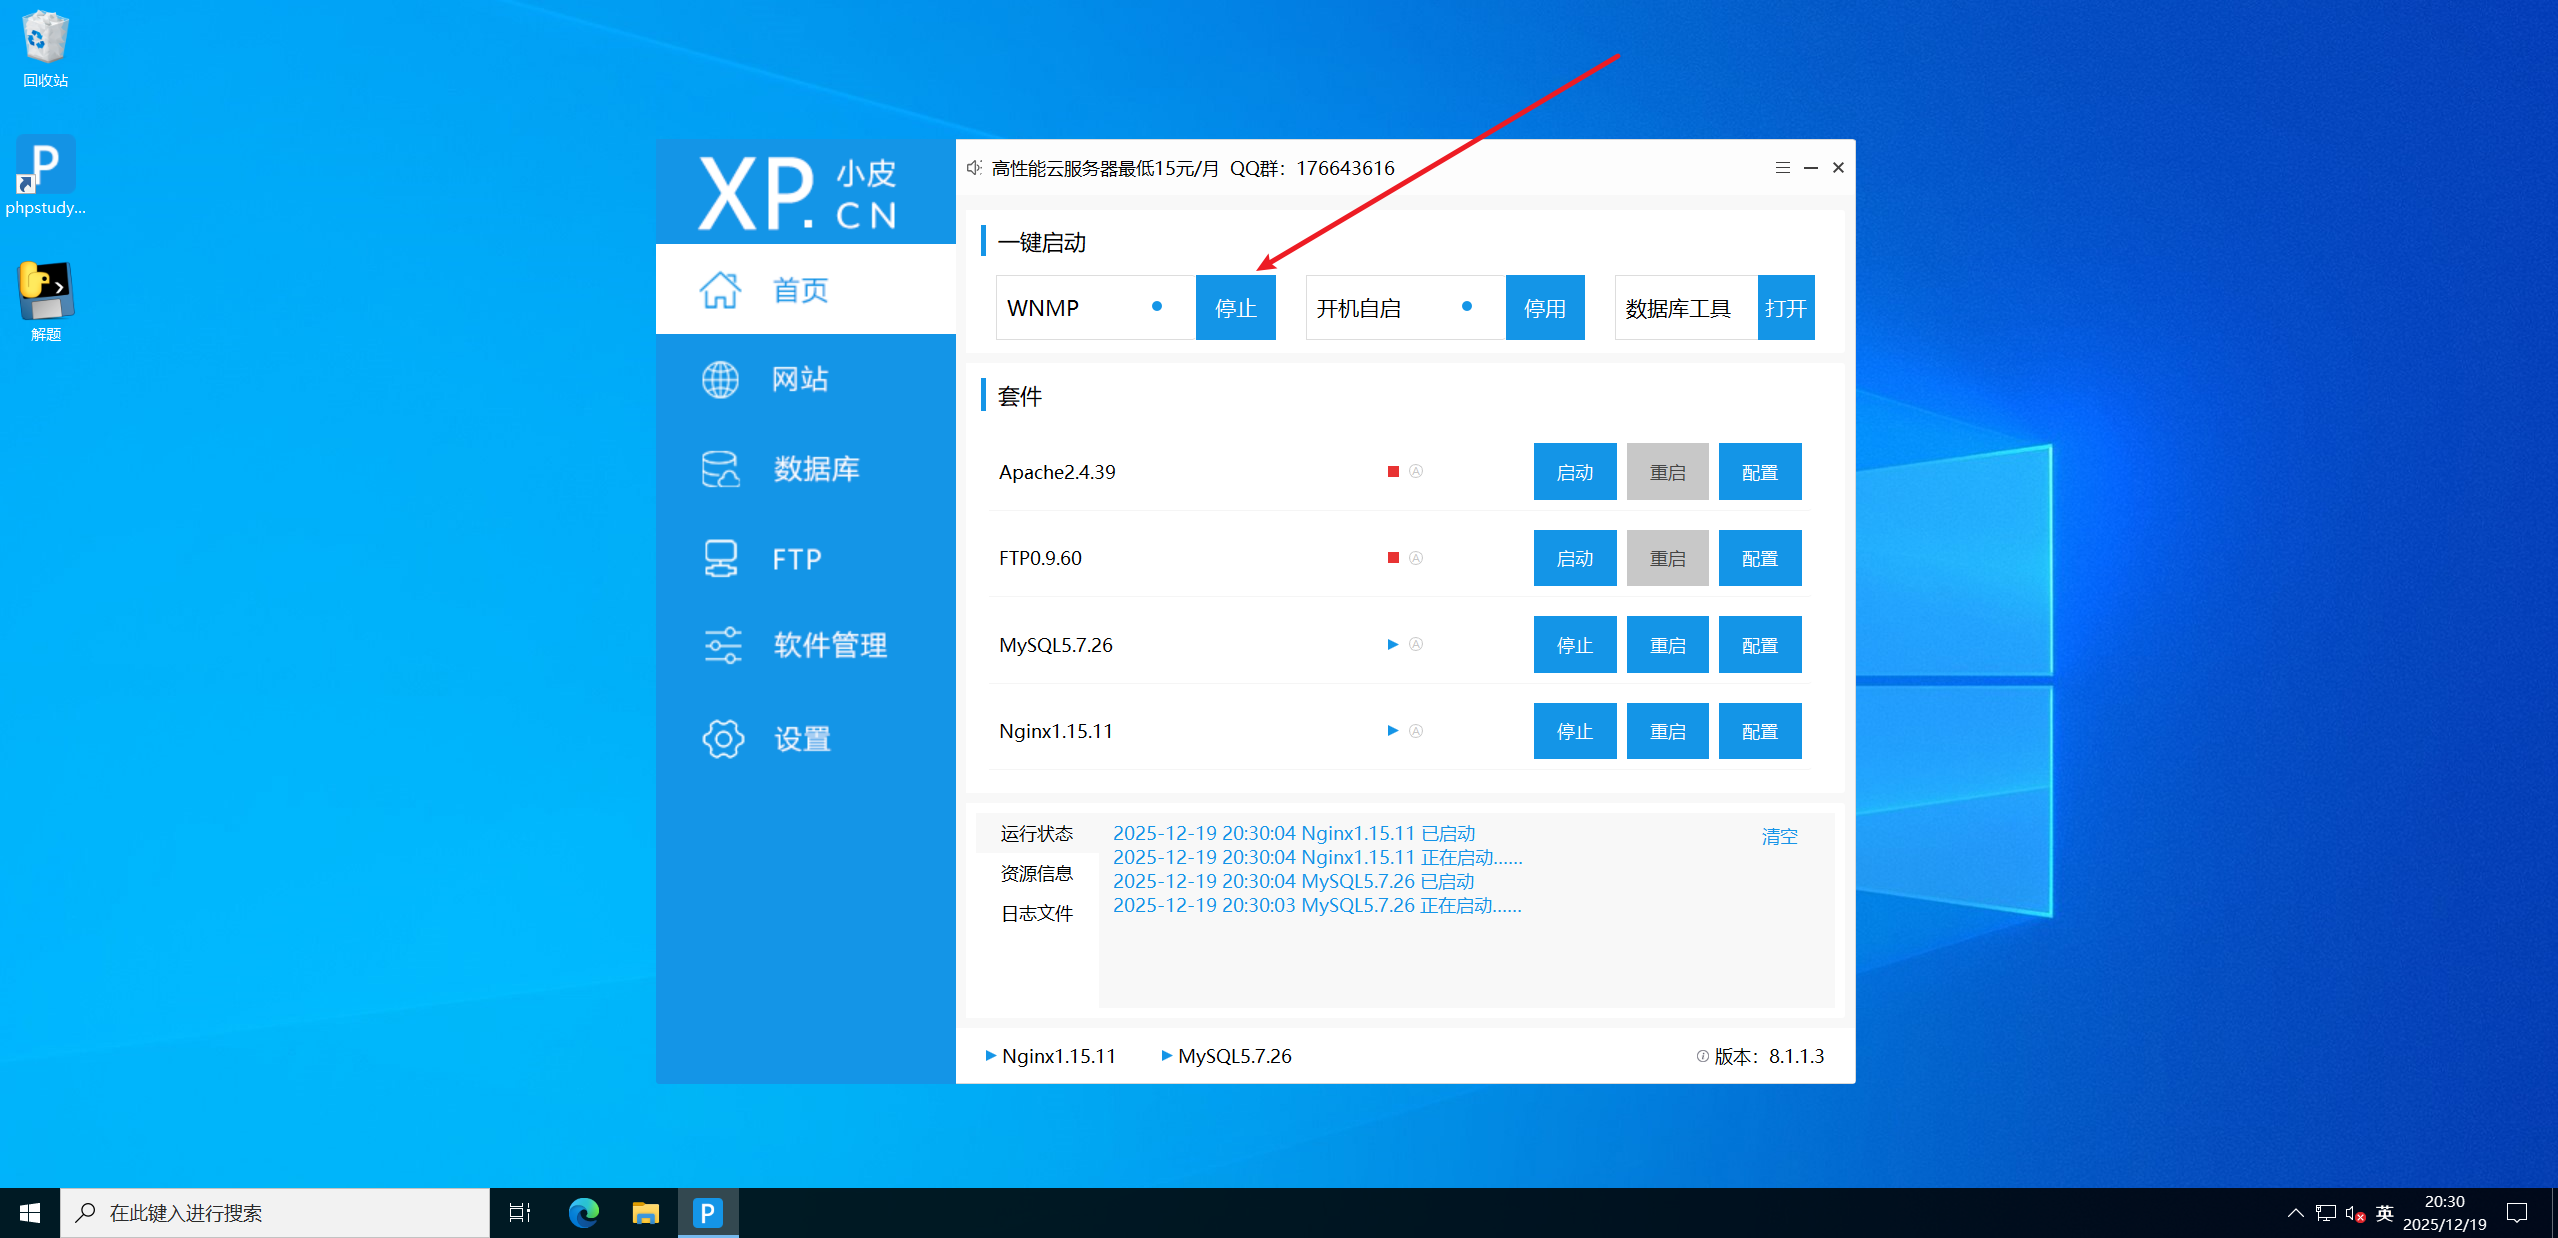Open the FTP sidebar section
This screenshot has width=2558, height=1238.
(x=805, y=559)
